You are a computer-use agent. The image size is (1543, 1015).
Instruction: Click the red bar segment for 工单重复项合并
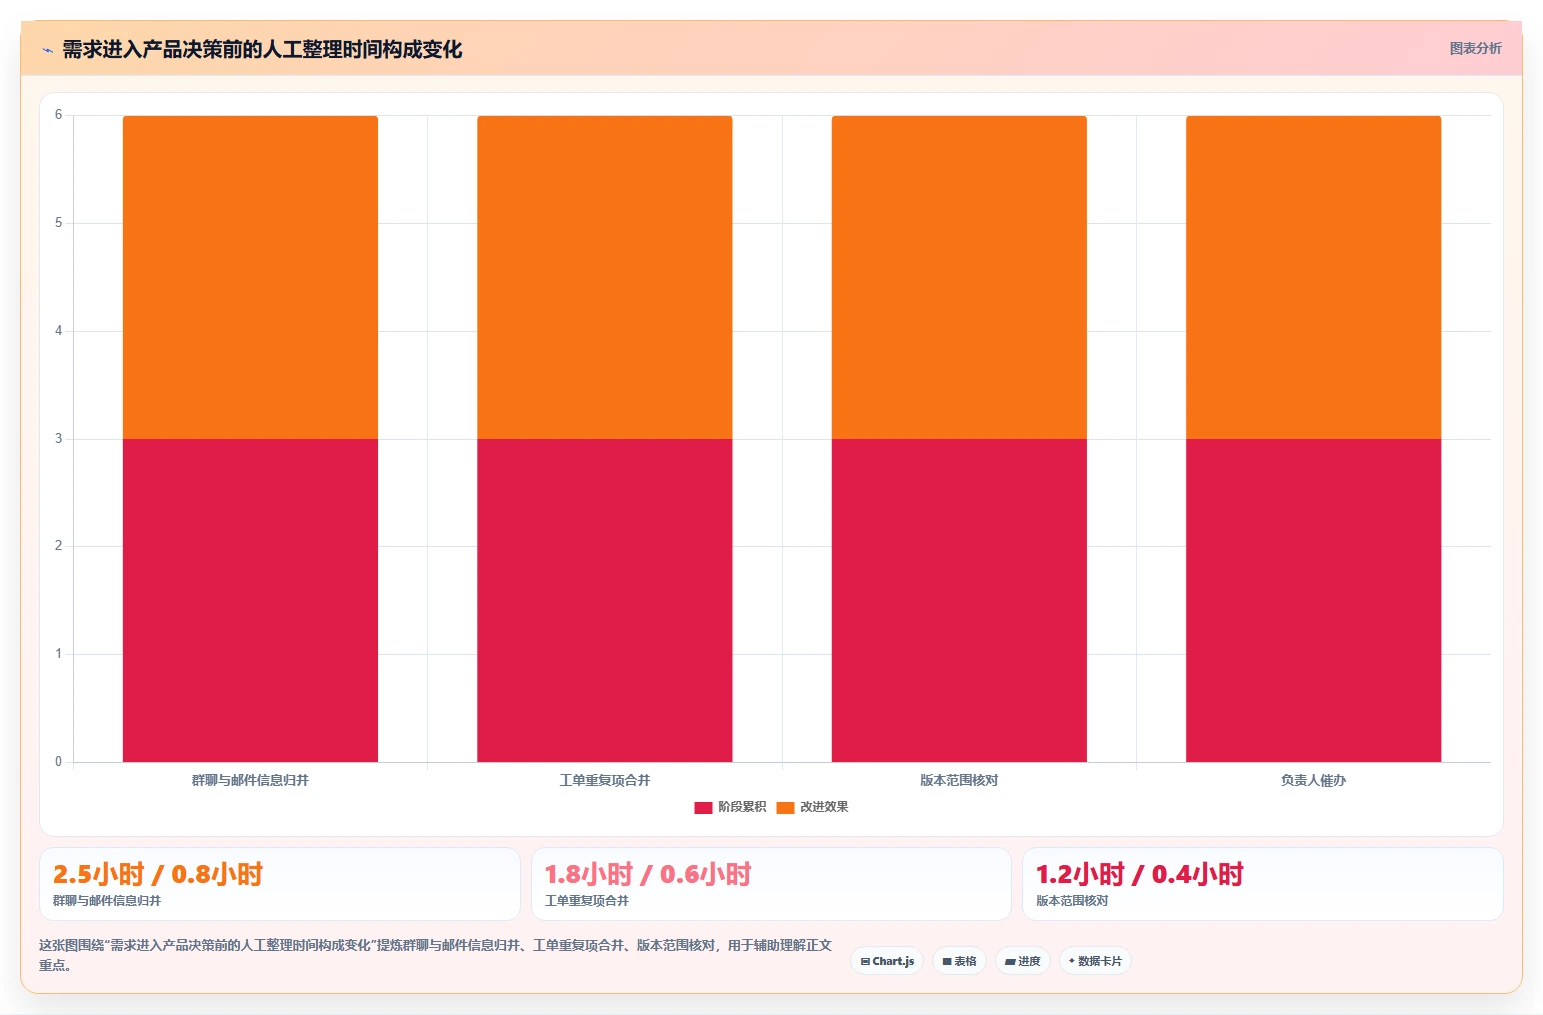tap(605, 600)
